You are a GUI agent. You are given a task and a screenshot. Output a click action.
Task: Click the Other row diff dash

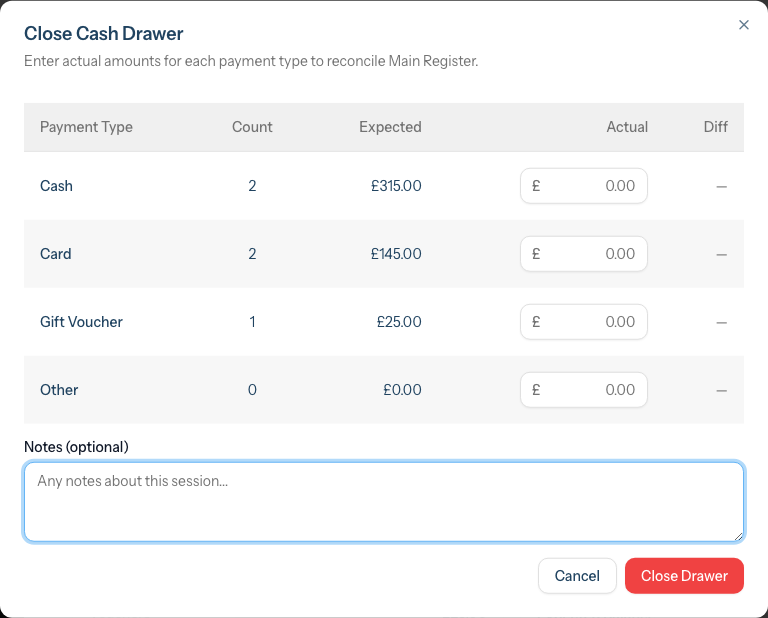coord(721,391)
